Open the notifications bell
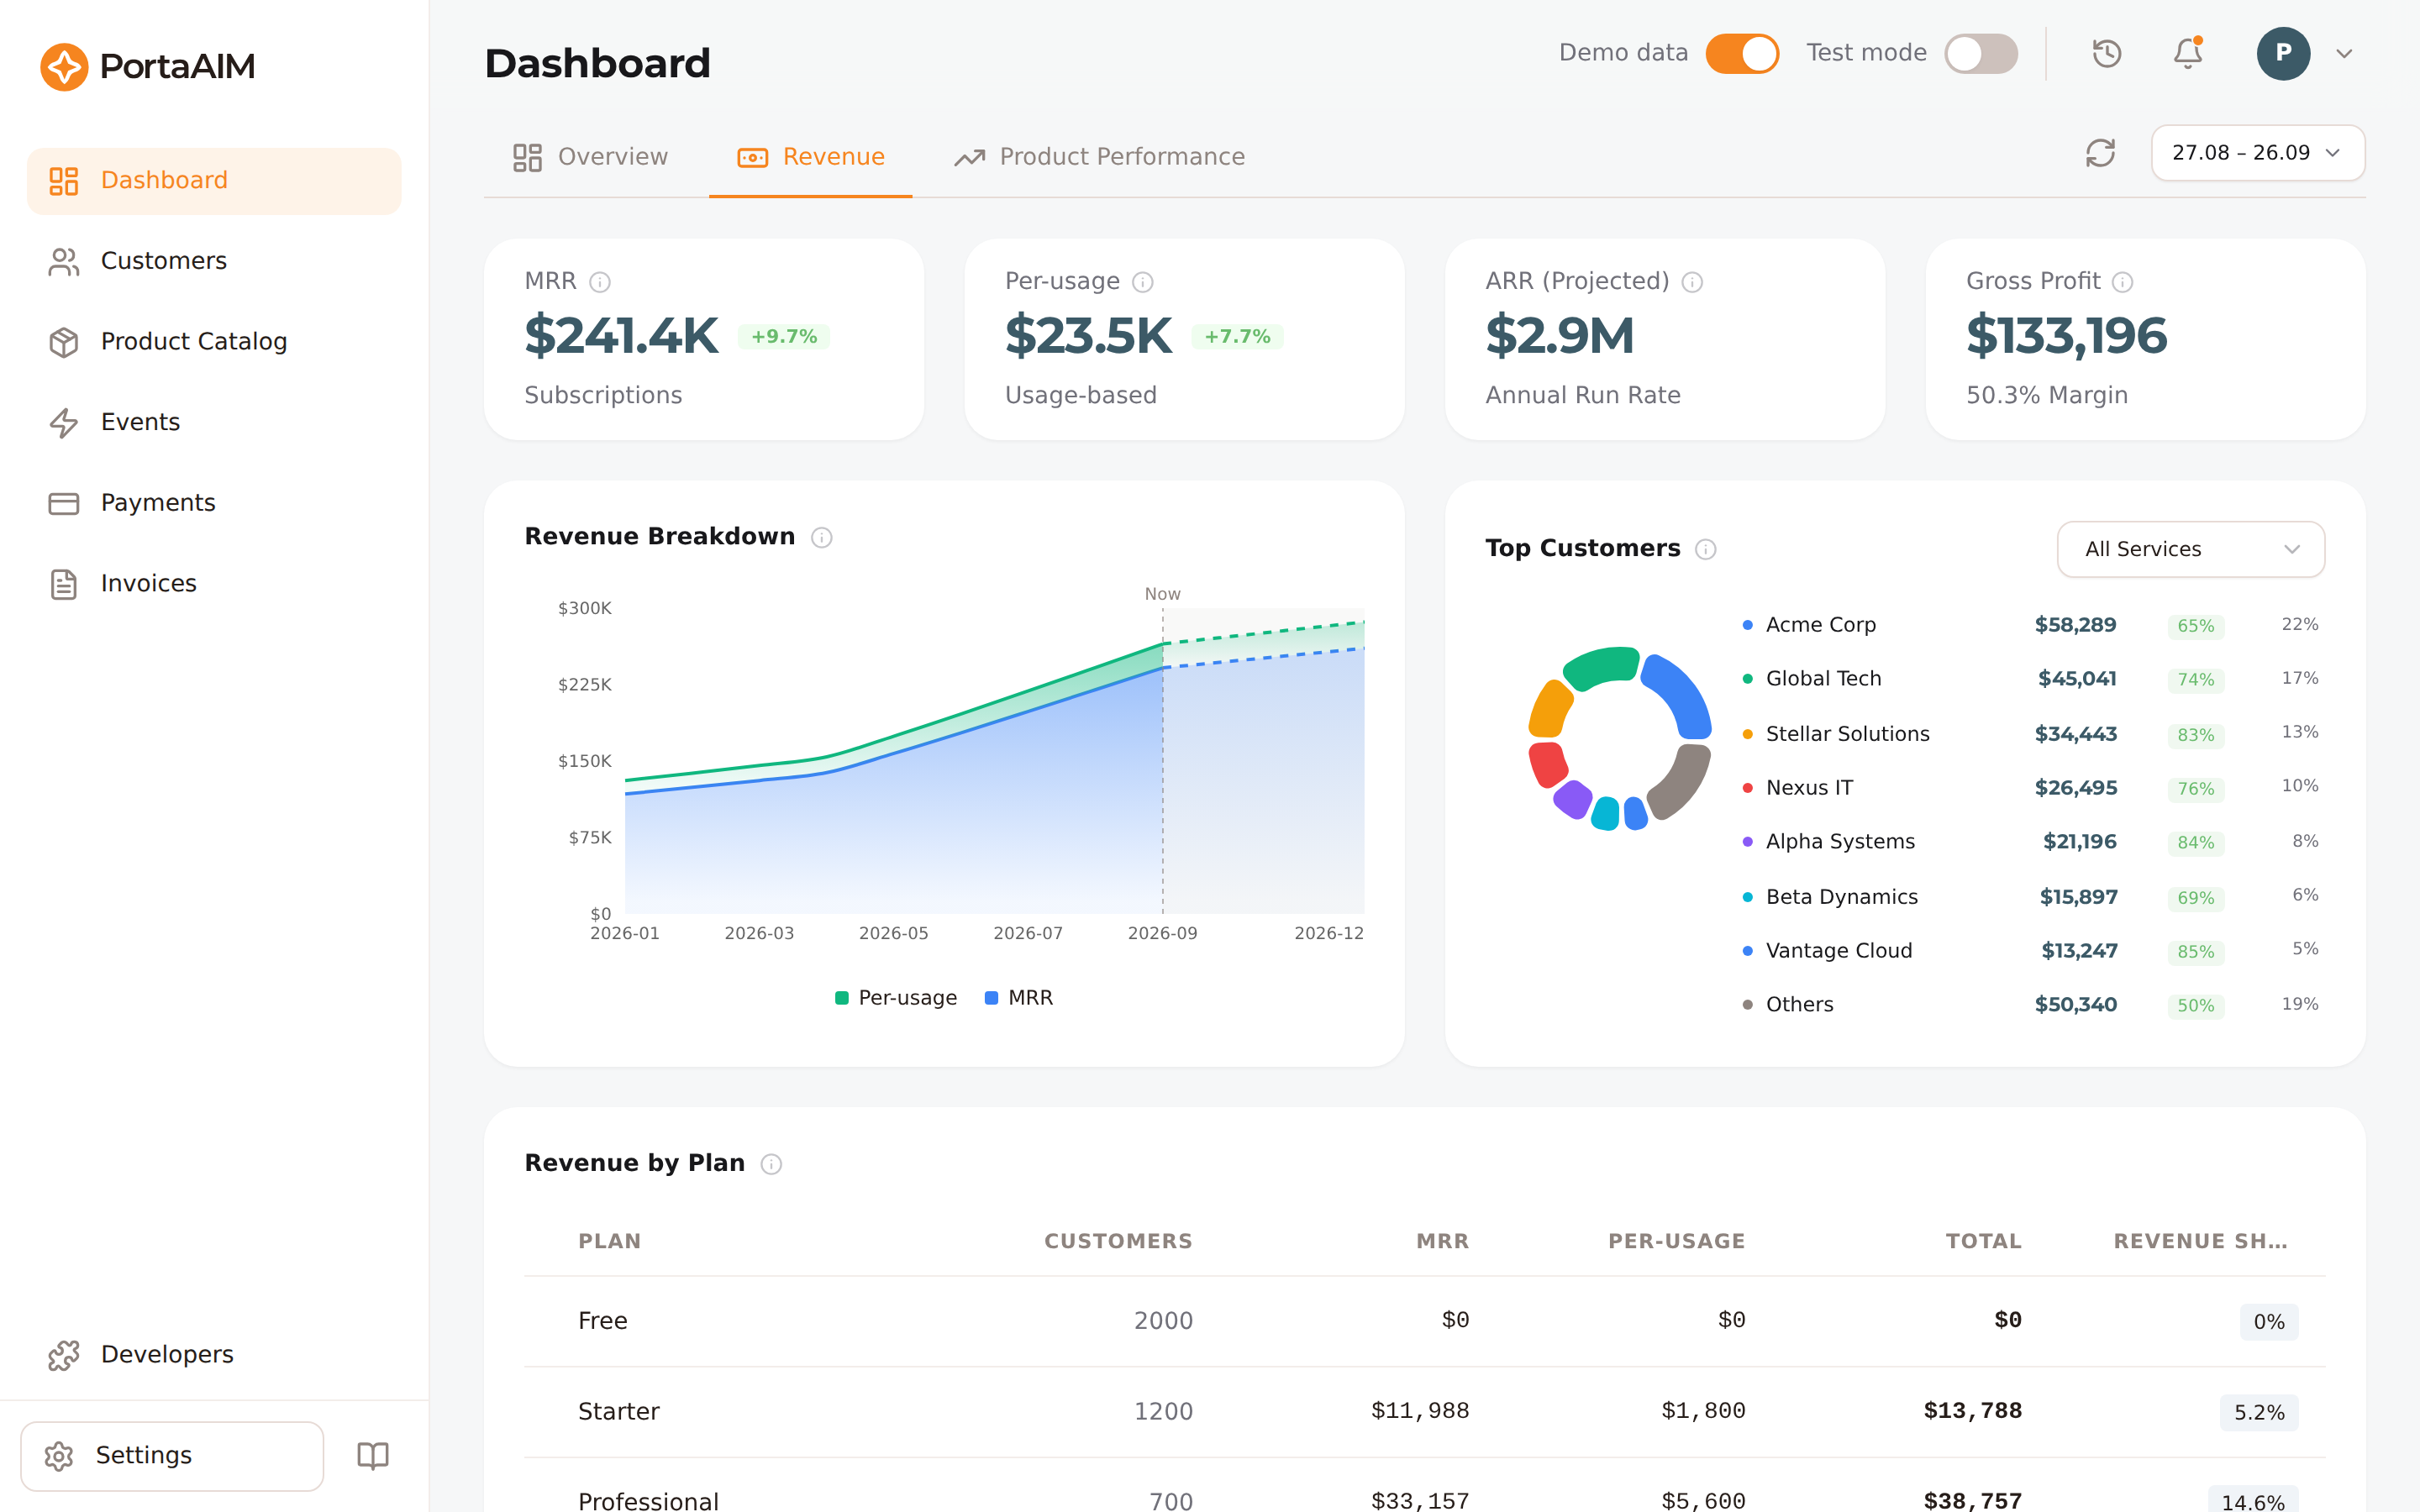2420x1512 pixels. coord(2188,53)
